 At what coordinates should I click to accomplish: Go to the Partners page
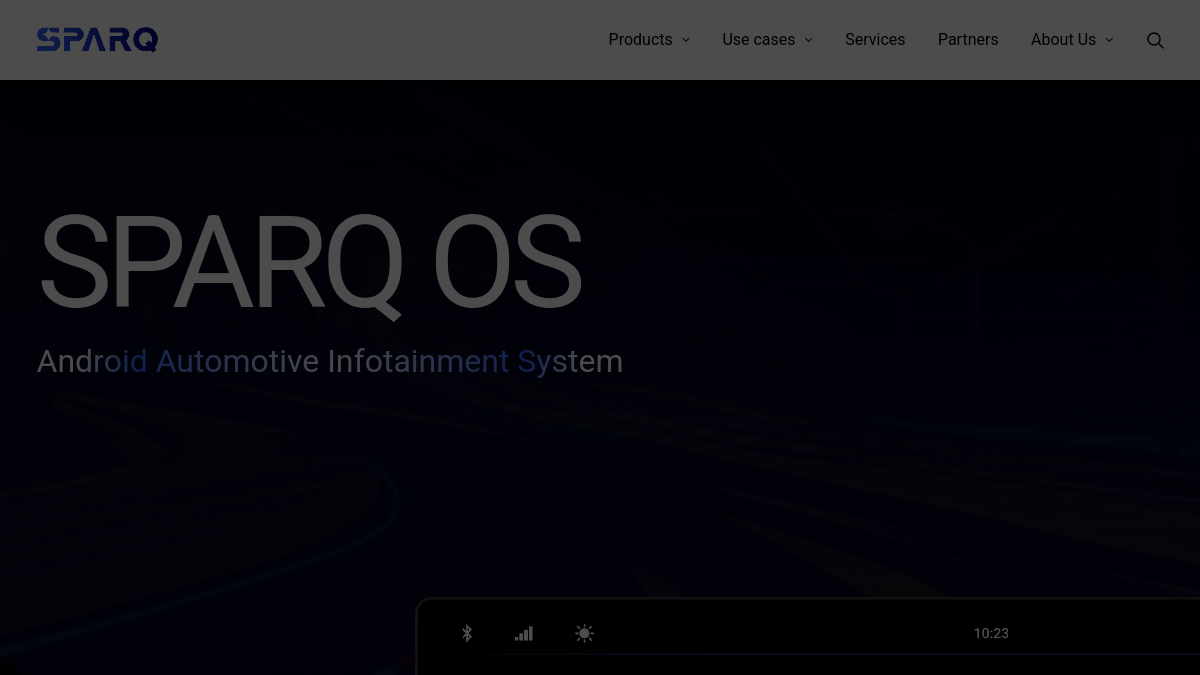pos(968,40)
